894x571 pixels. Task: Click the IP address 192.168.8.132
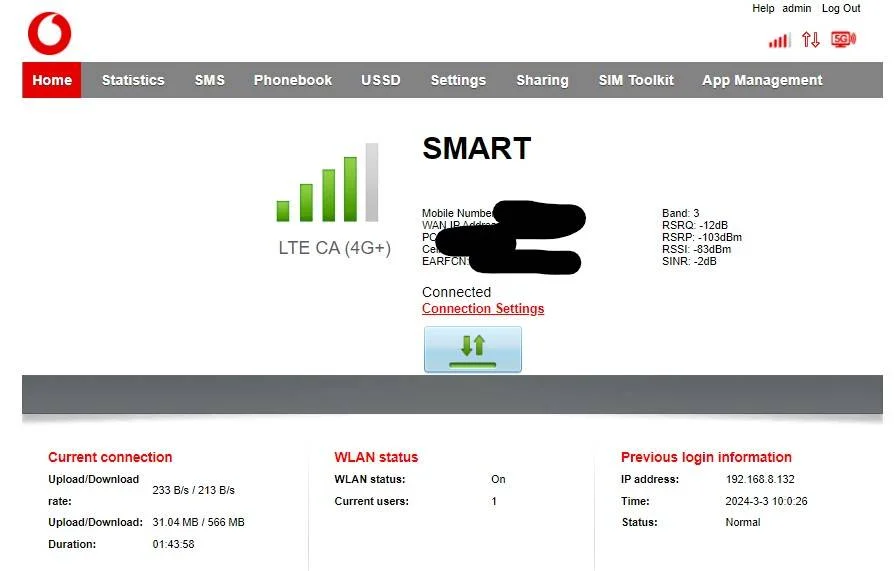[x=760, y=479]
